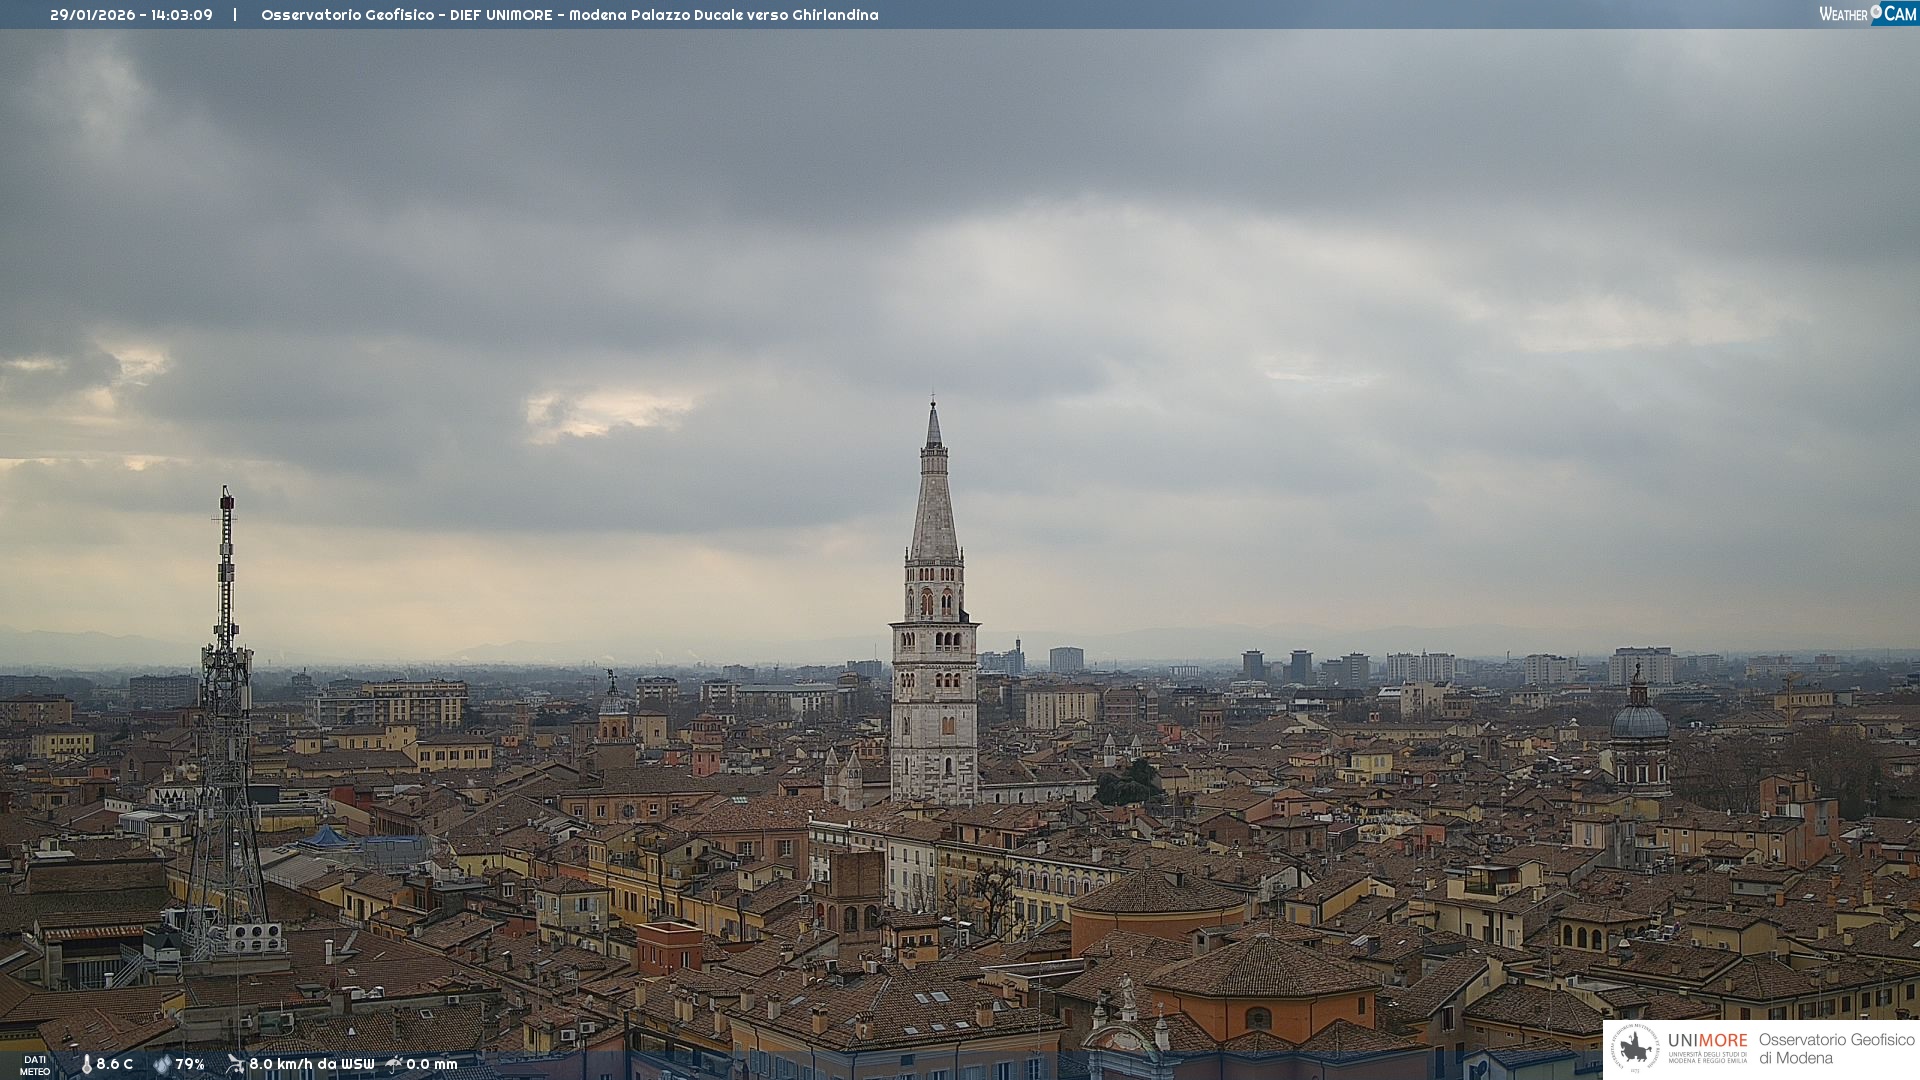Click the wind anemometer icon
1920x1080 pixels.
[x=235, y=1064]
